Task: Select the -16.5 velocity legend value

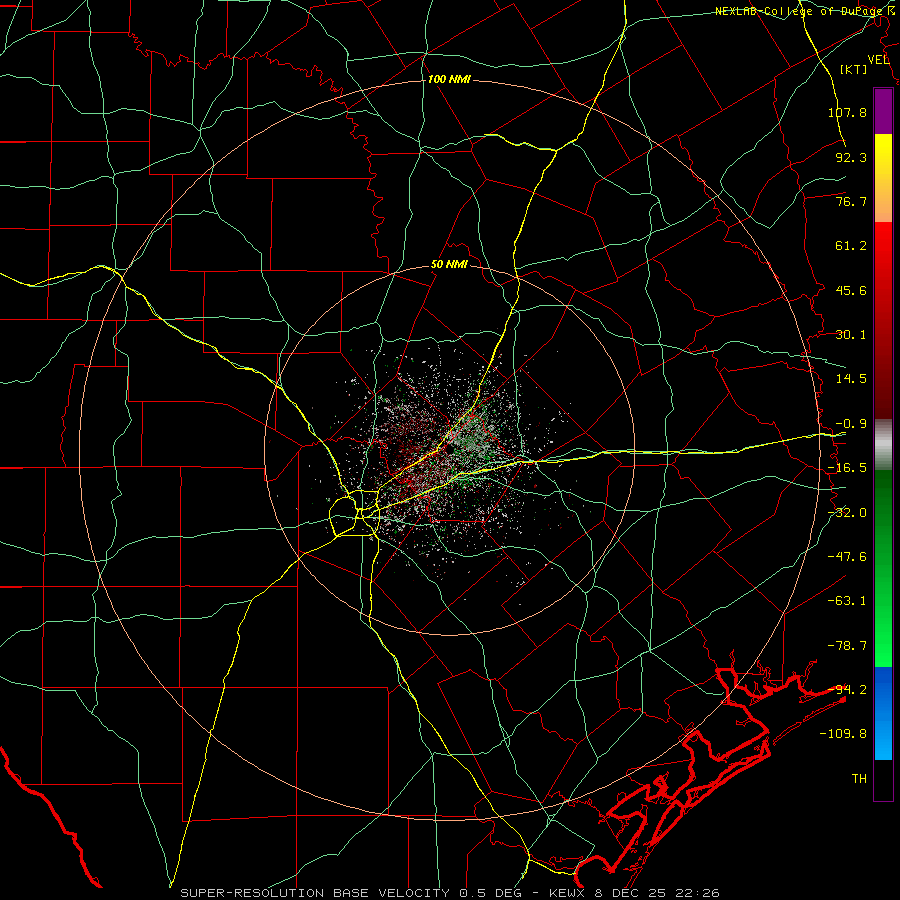Action: 847,468
